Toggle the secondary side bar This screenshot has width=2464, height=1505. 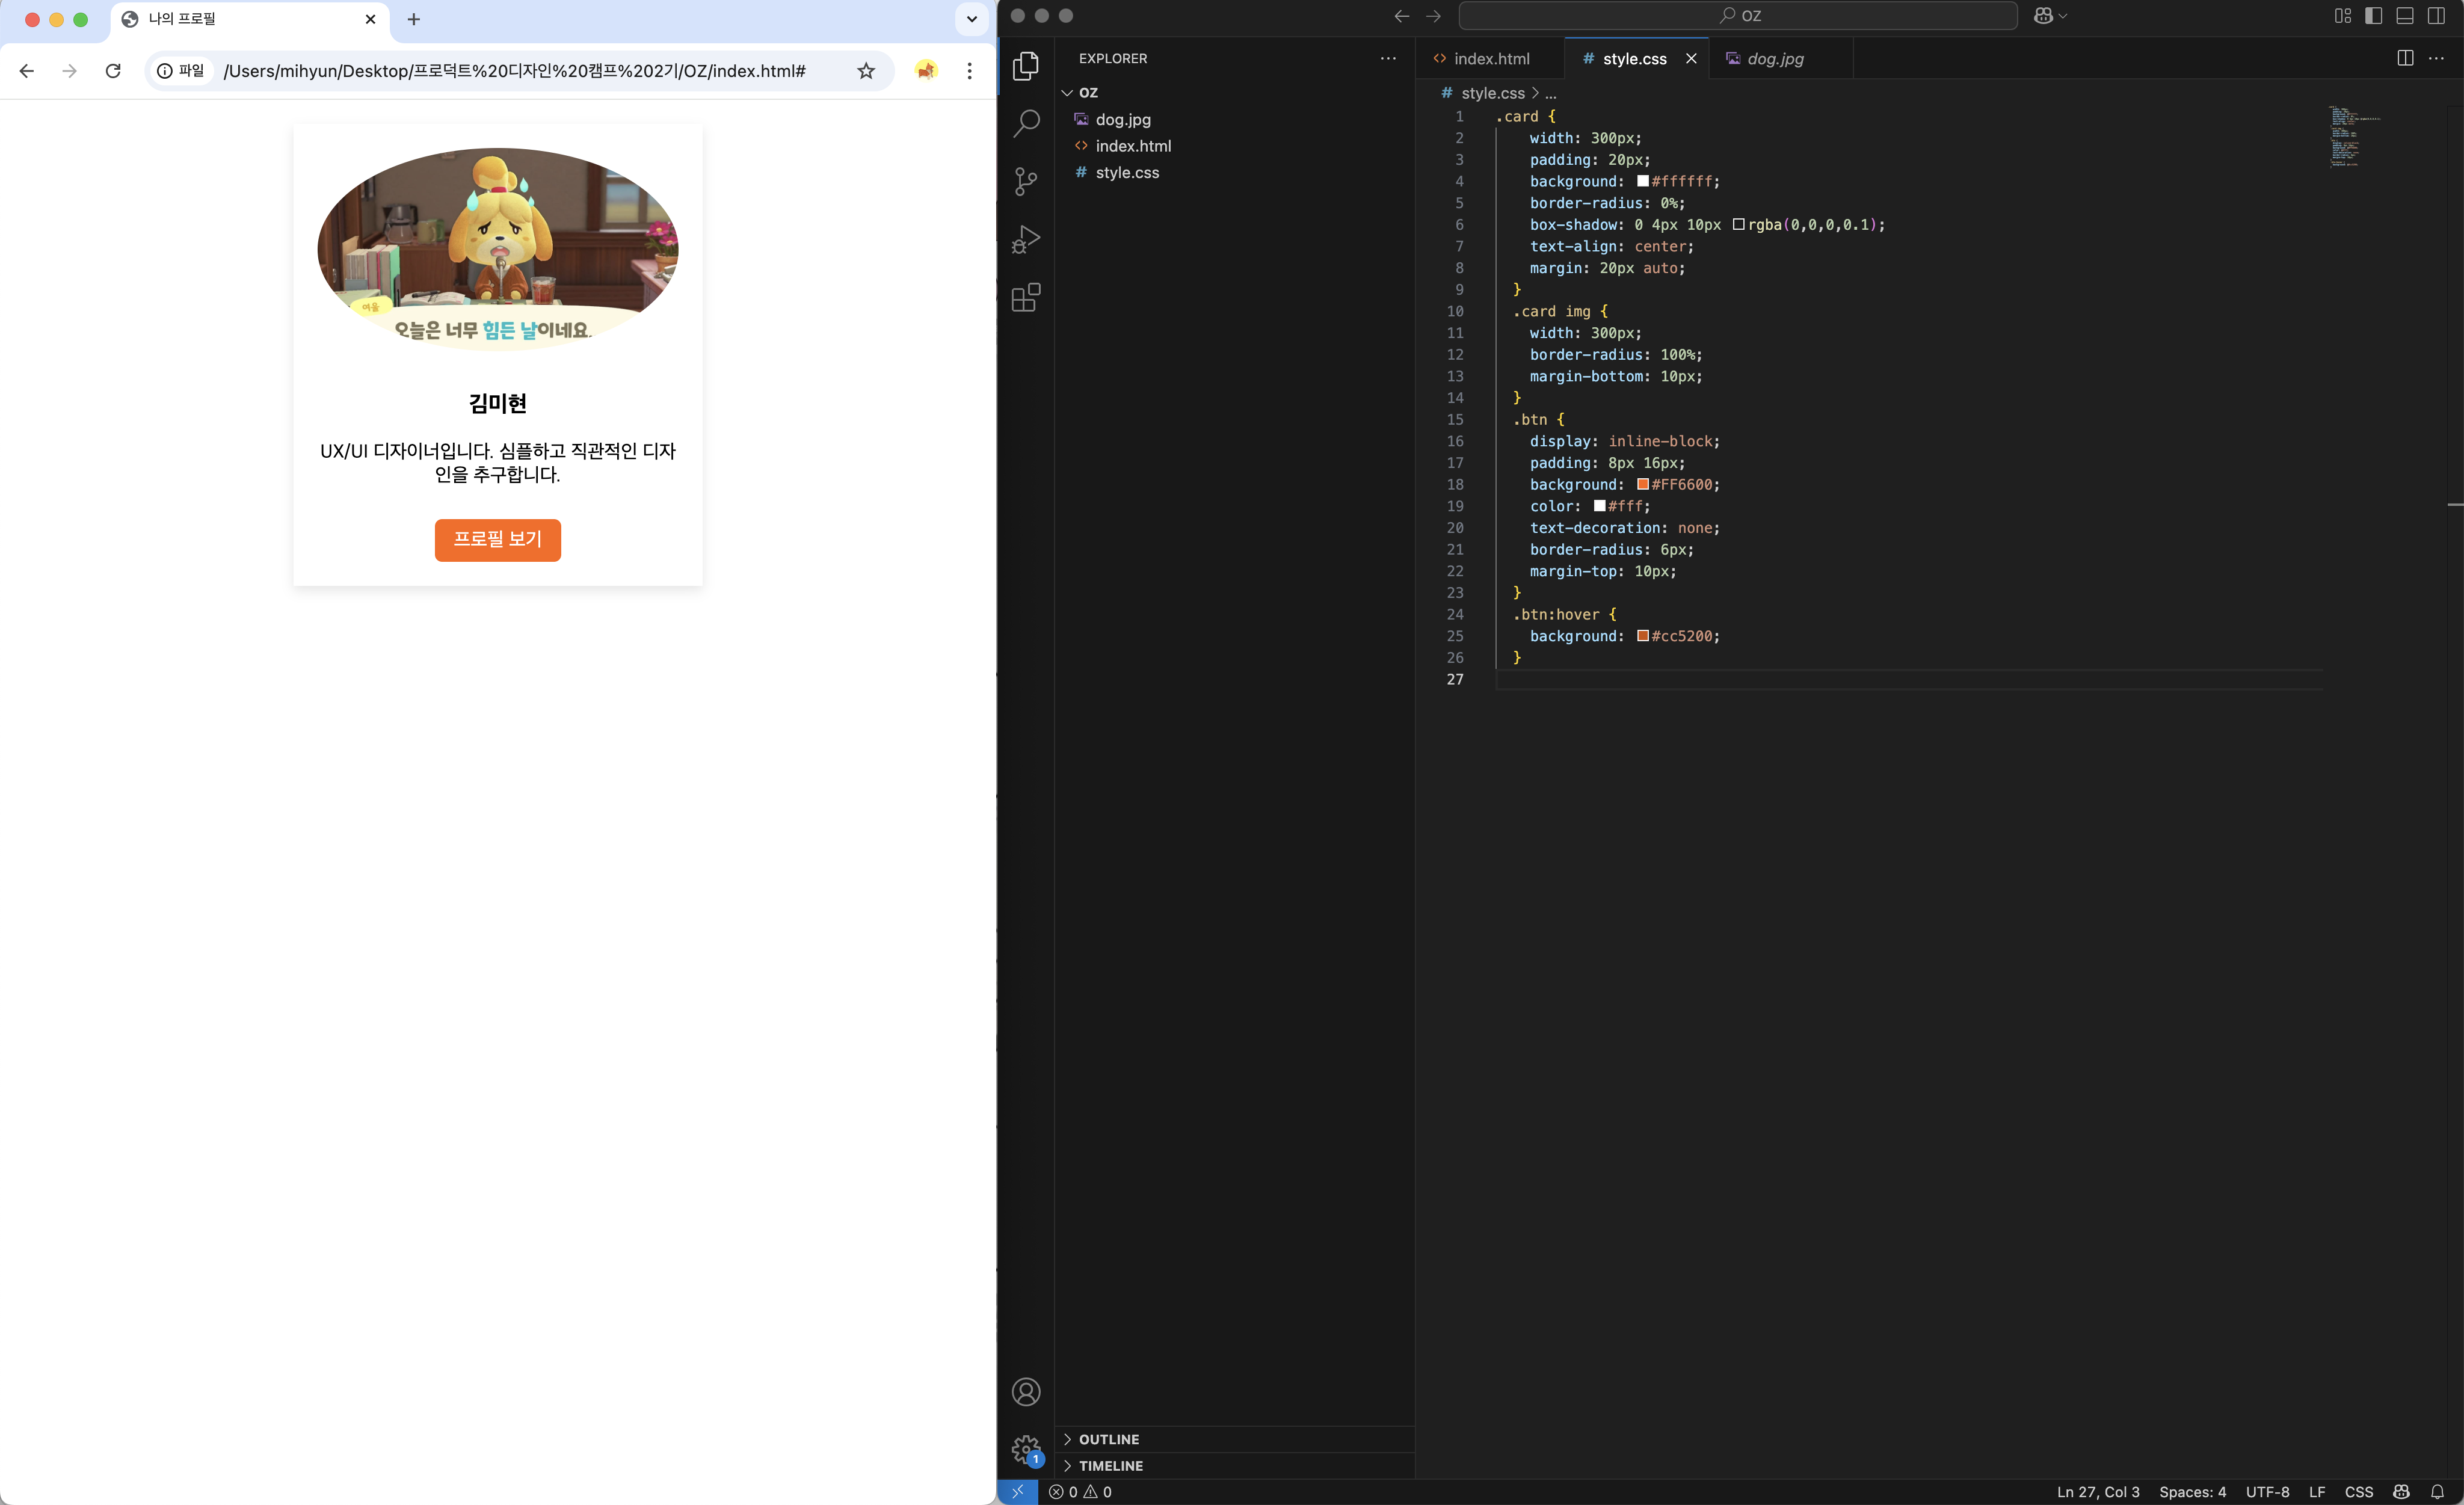click(2436, 16)
